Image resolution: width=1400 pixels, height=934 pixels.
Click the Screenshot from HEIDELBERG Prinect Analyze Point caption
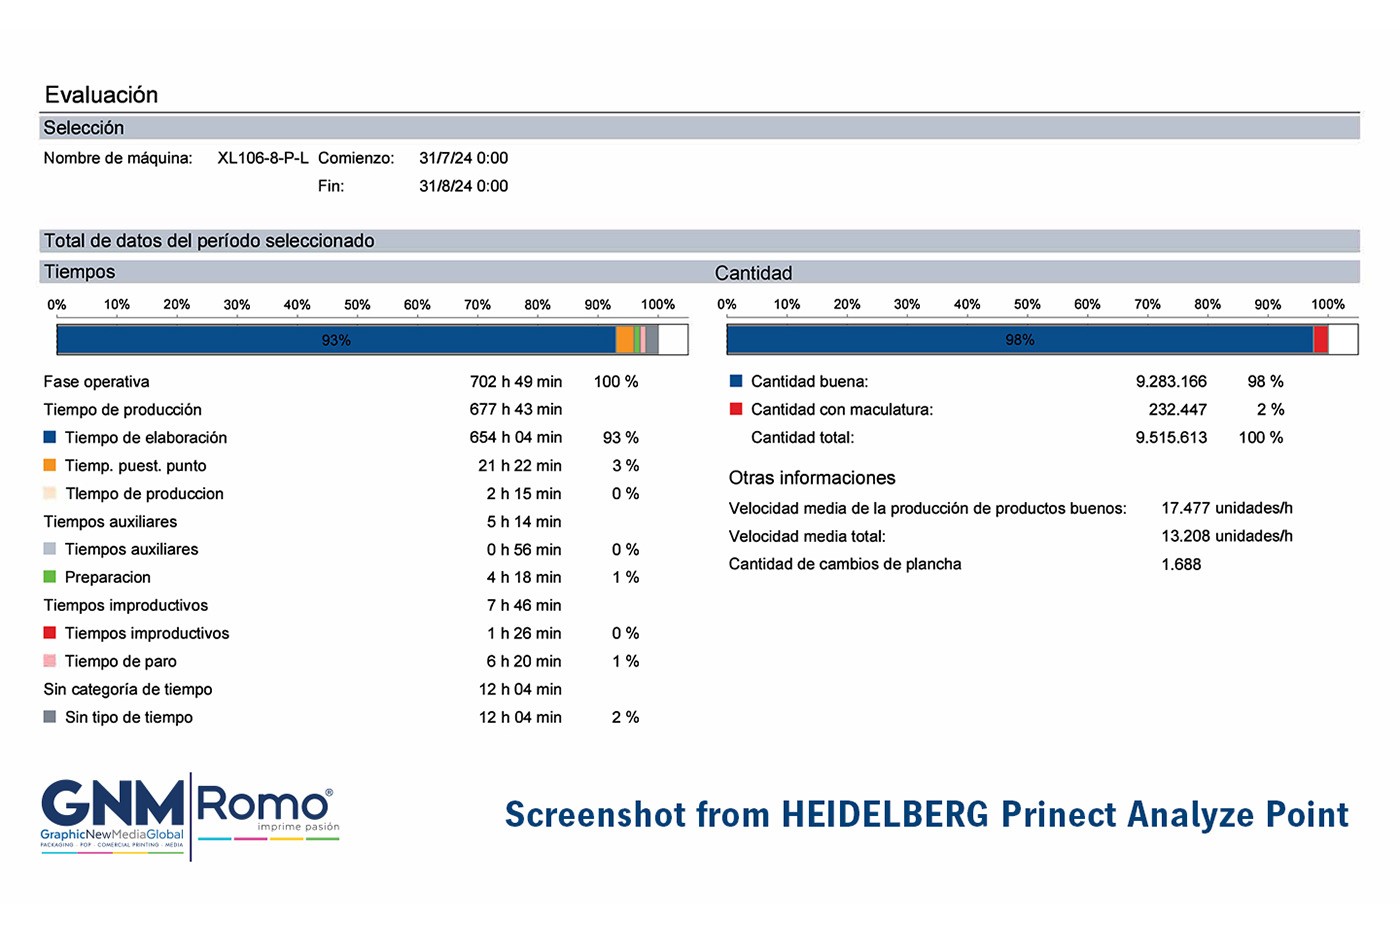(x=927, y=815)
